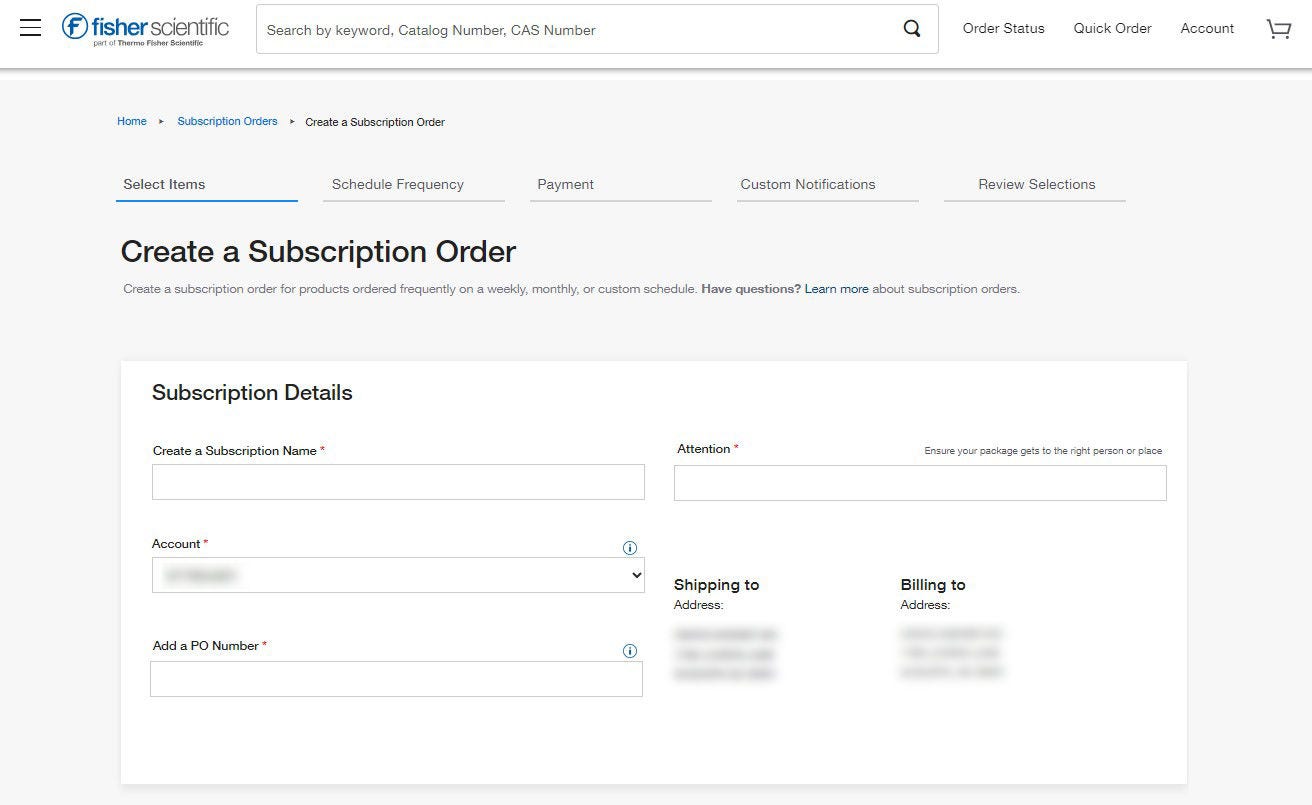Switch to the Payment tab
This screenshot has height=805, width=1312.
565,184
